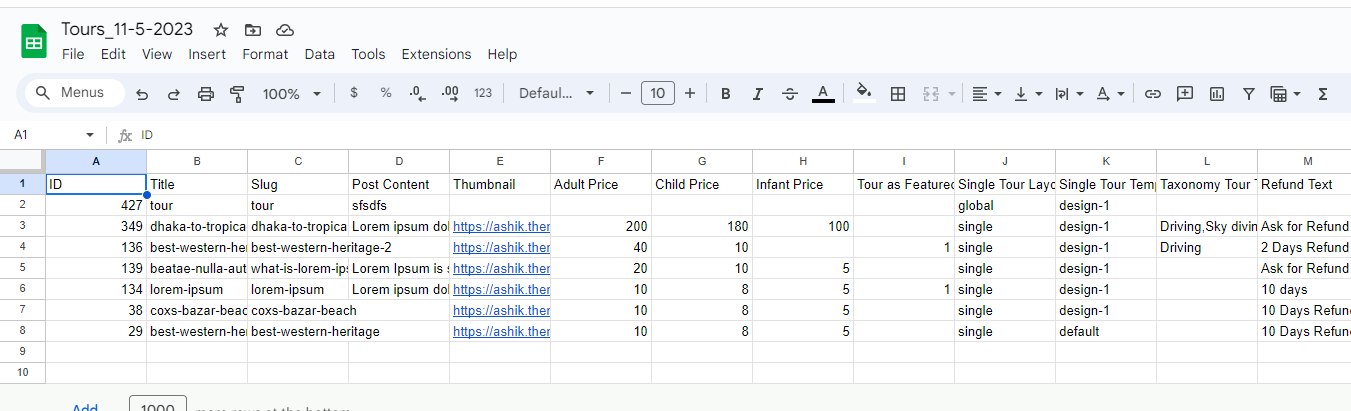
Task: Open the Format menu
Action: tap(265, 54)
